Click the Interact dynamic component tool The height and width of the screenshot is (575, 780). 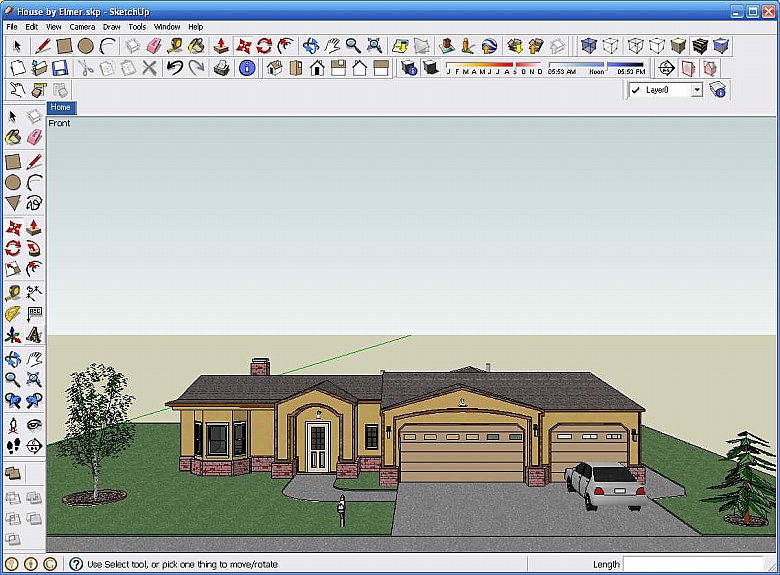(17, 90)
